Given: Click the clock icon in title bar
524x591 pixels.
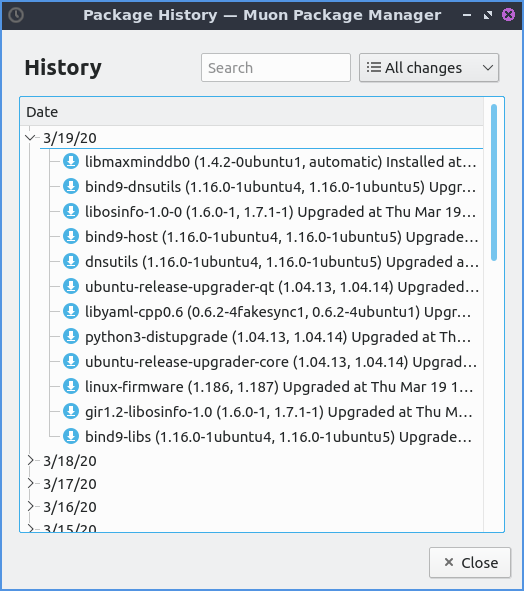Looking at the screenshot, I should [x=16, y=15].
